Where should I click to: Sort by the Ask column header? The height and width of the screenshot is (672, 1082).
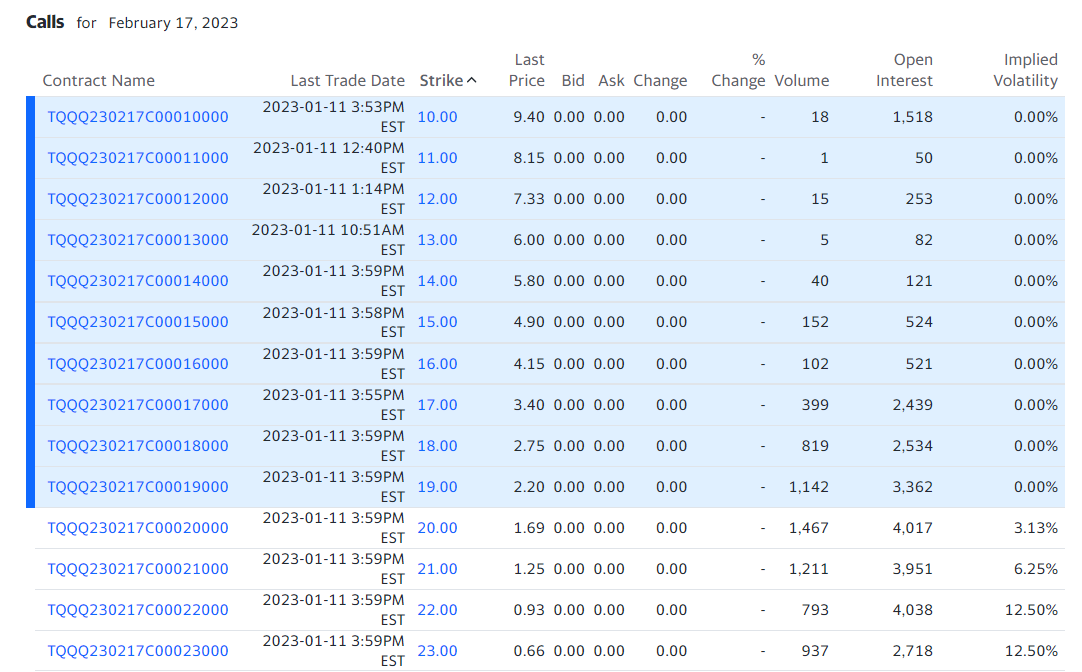point(611,81)
